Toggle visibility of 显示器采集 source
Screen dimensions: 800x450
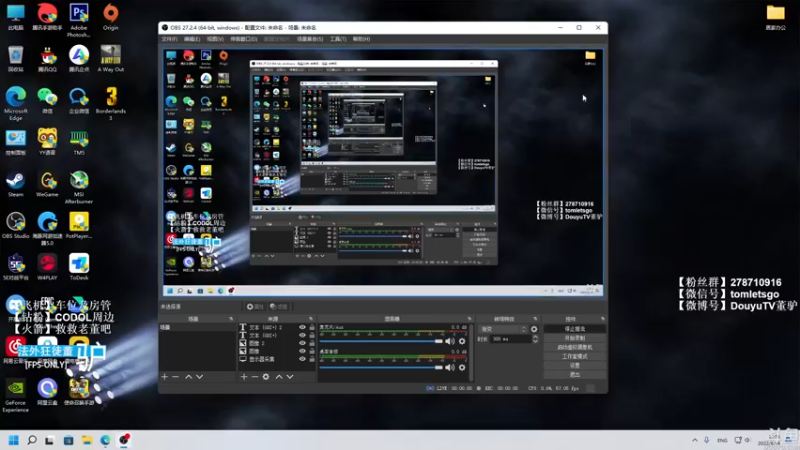click(303, 359)
